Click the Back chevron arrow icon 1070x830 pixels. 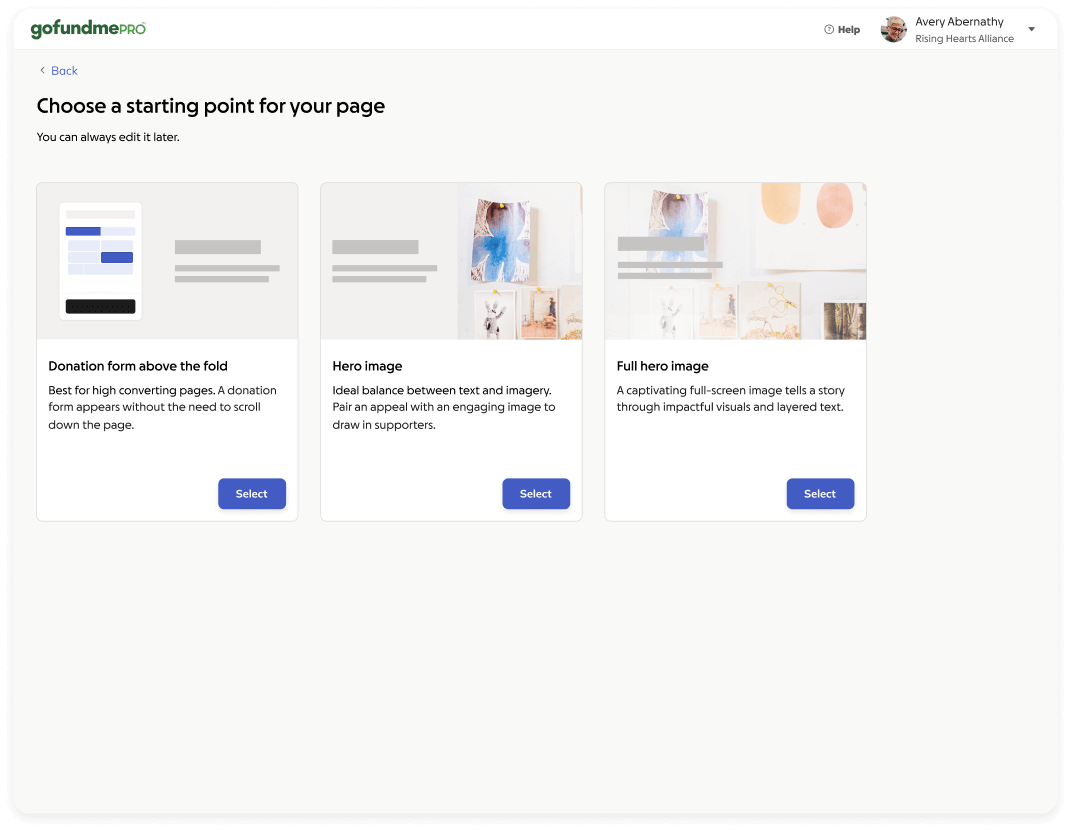click(42, 71)
